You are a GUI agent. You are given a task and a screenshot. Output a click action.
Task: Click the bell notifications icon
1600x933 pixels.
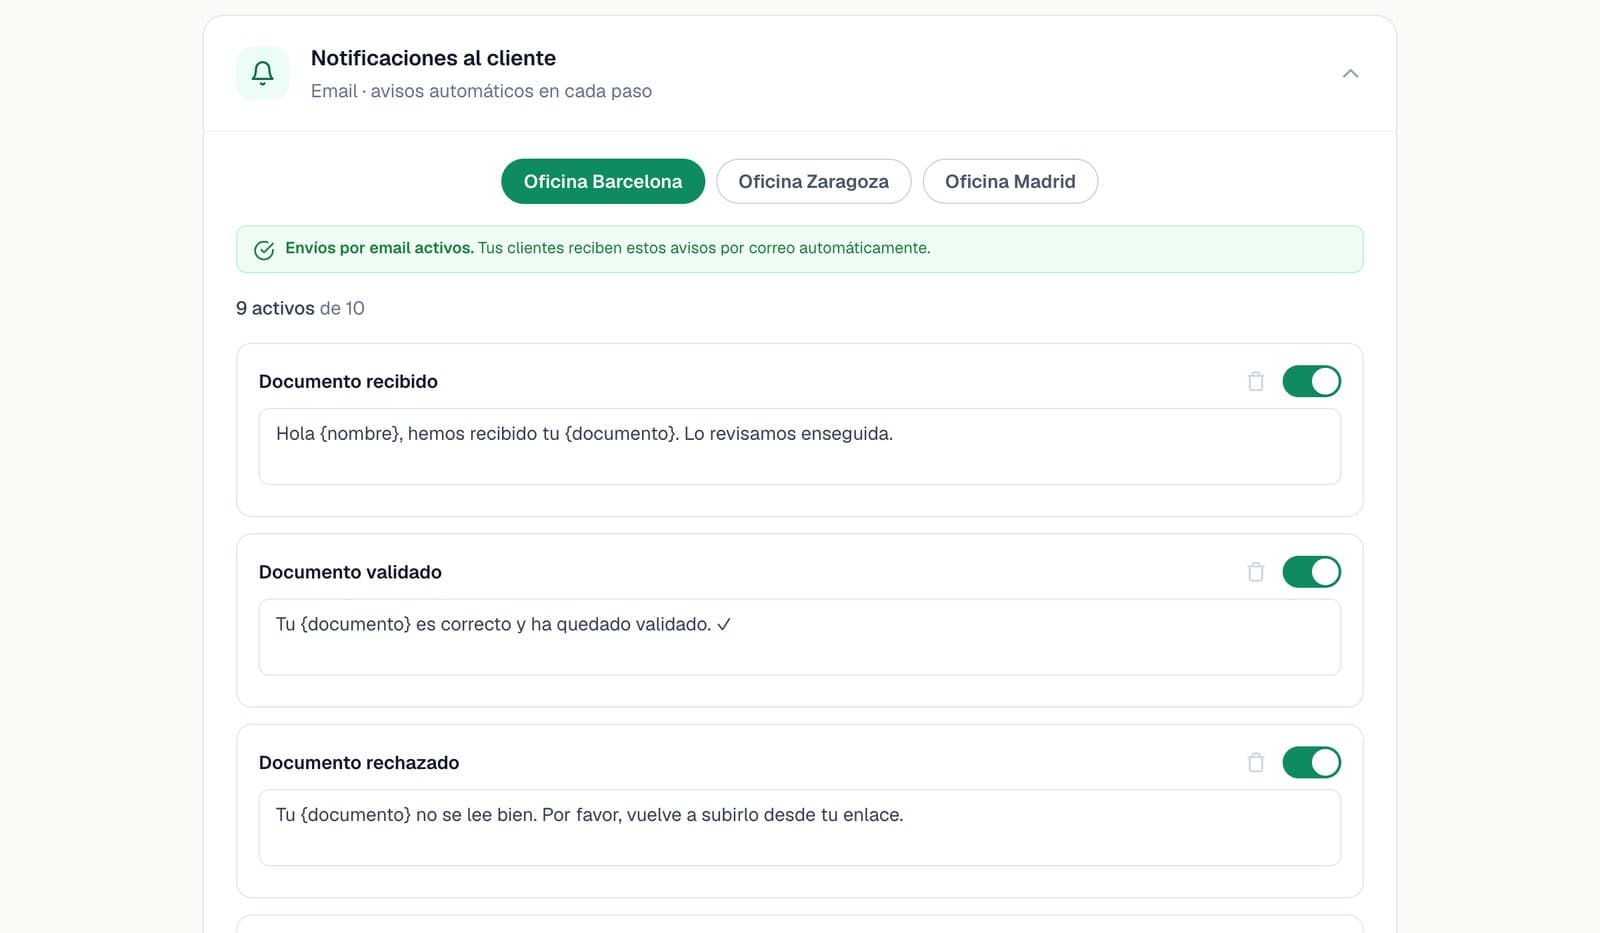click(262, 73)
